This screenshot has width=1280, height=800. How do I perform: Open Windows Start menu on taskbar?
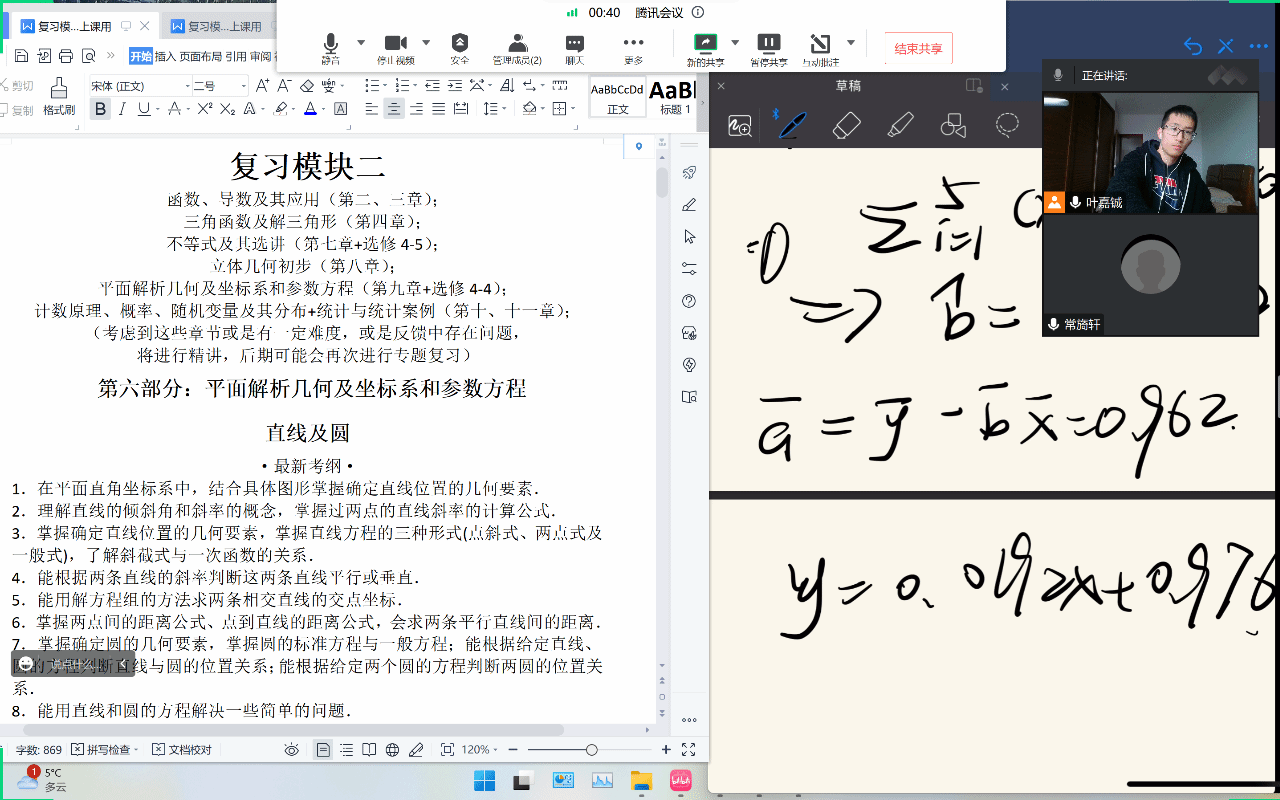tap(484, 780)
